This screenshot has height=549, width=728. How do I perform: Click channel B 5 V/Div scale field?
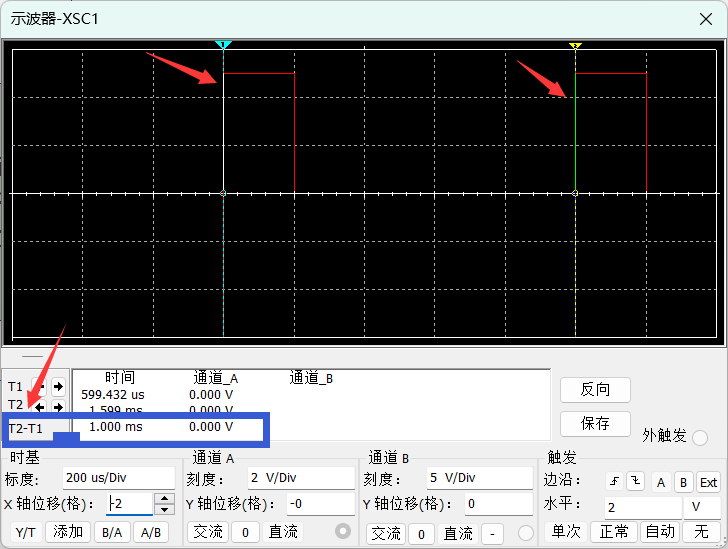pos(480,478)
